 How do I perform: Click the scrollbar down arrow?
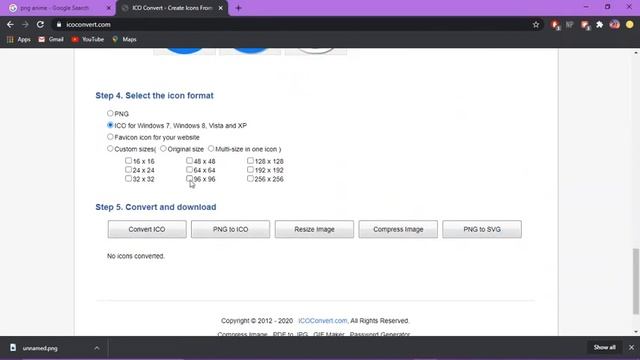pyautogui.click(x=636, y=331)
